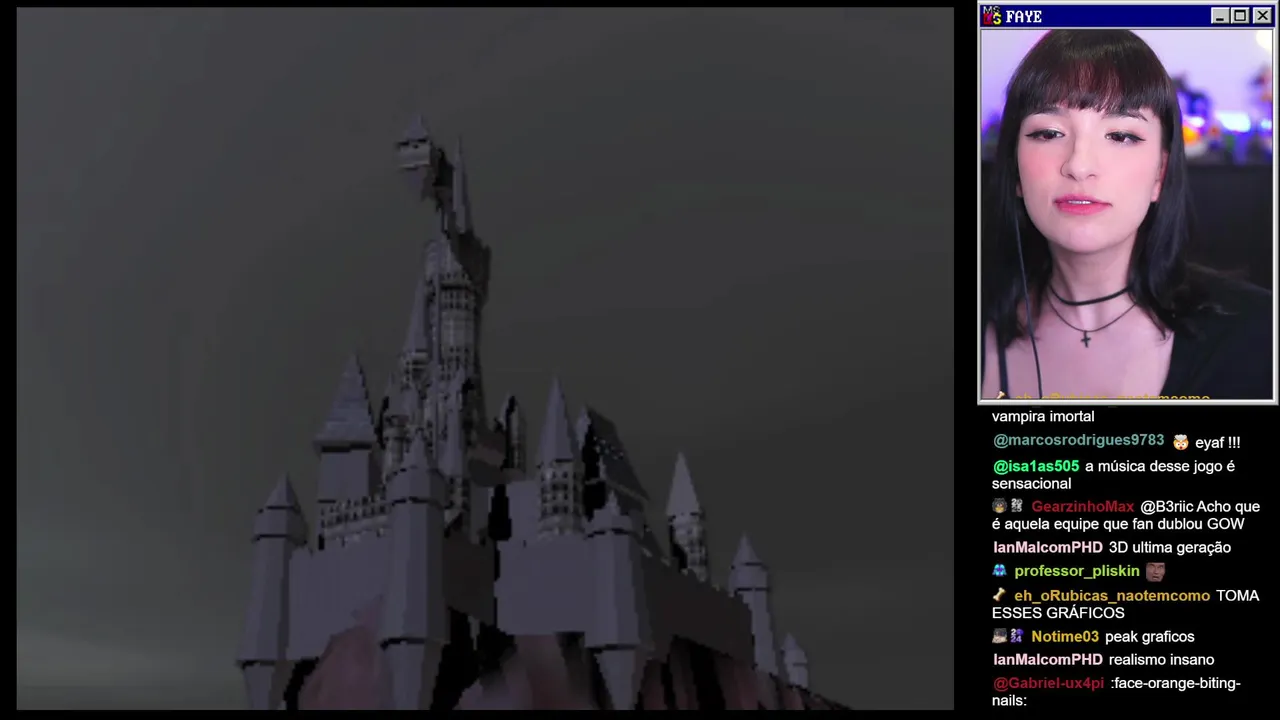Click the emoji after marcosrodrigues9783's name

(1180, 442)
